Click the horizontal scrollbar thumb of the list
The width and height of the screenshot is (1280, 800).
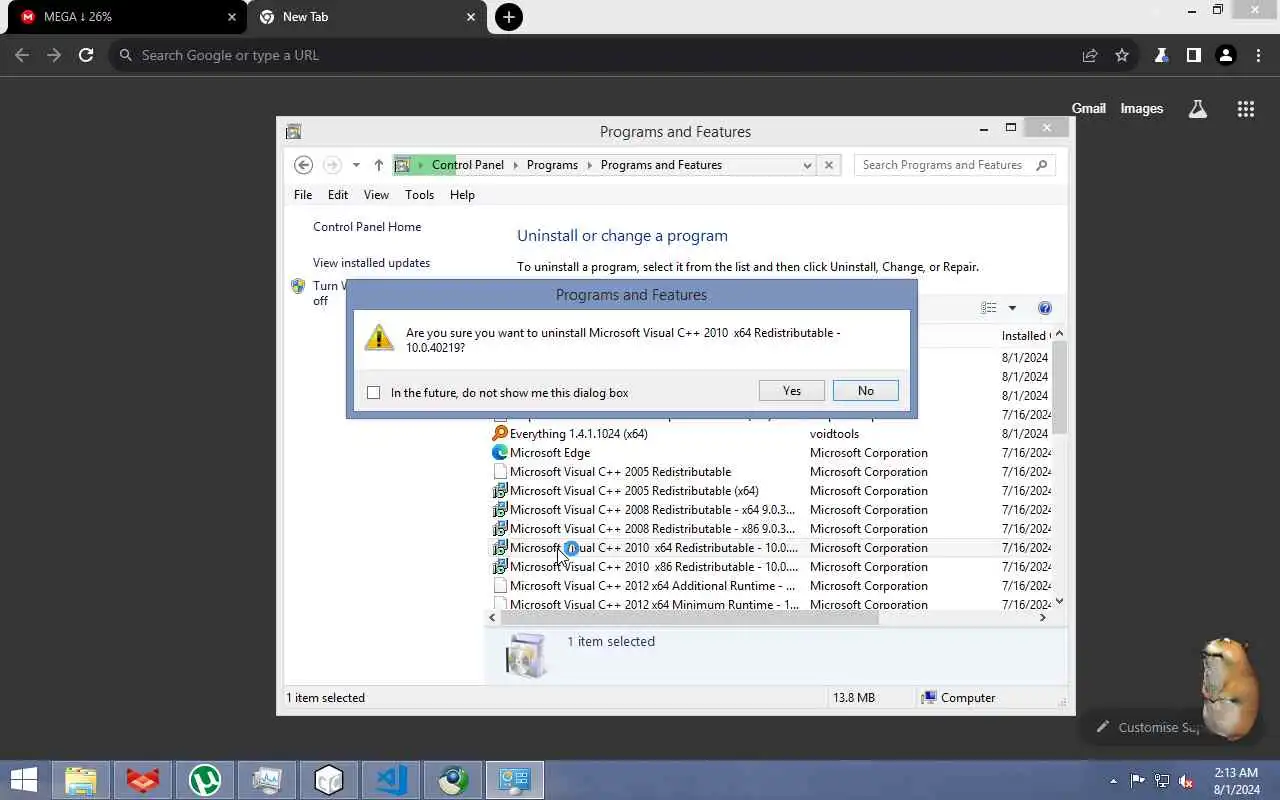pyautogui.click(x=689, y=618)
